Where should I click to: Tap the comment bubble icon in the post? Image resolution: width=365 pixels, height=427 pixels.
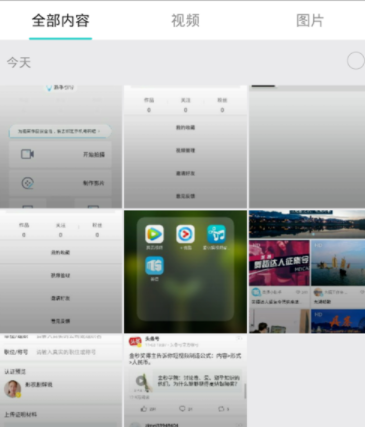click(182, 409)
